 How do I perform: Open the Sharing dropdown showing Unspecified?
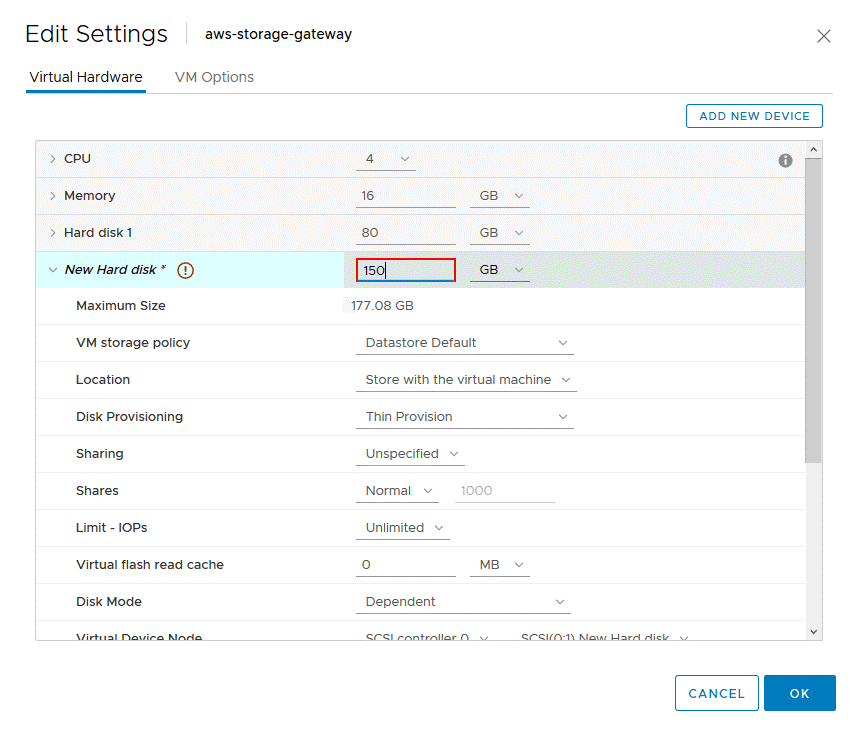(x=410, y=453)
